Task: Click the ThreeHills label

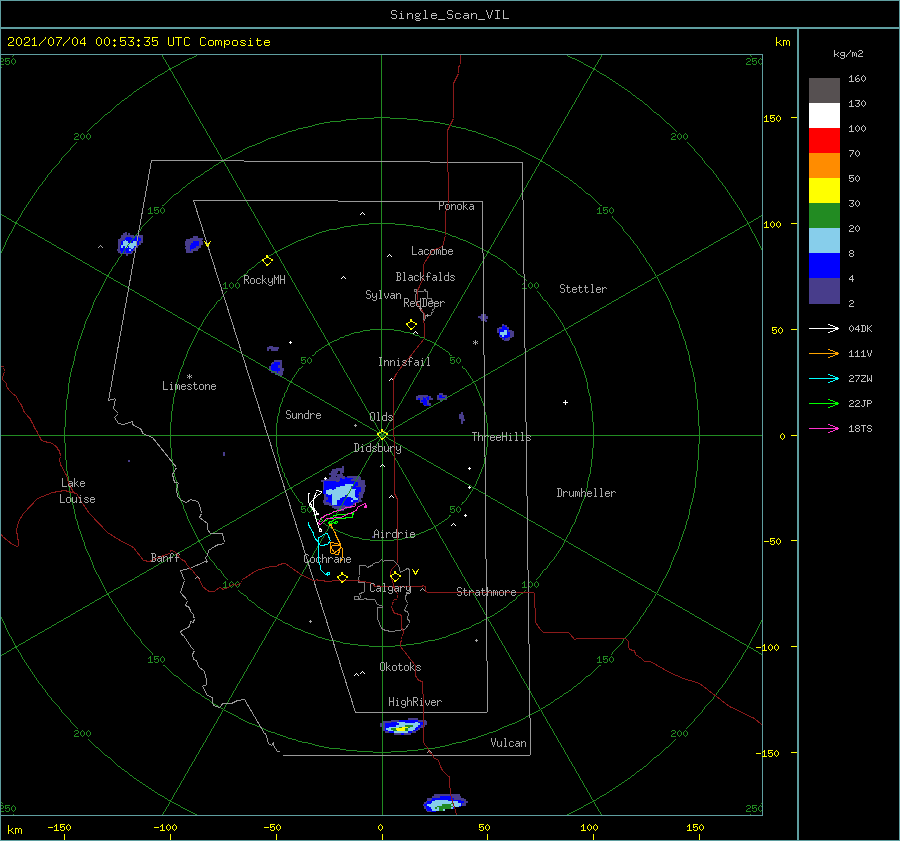Action: click(x=501, y=437)
